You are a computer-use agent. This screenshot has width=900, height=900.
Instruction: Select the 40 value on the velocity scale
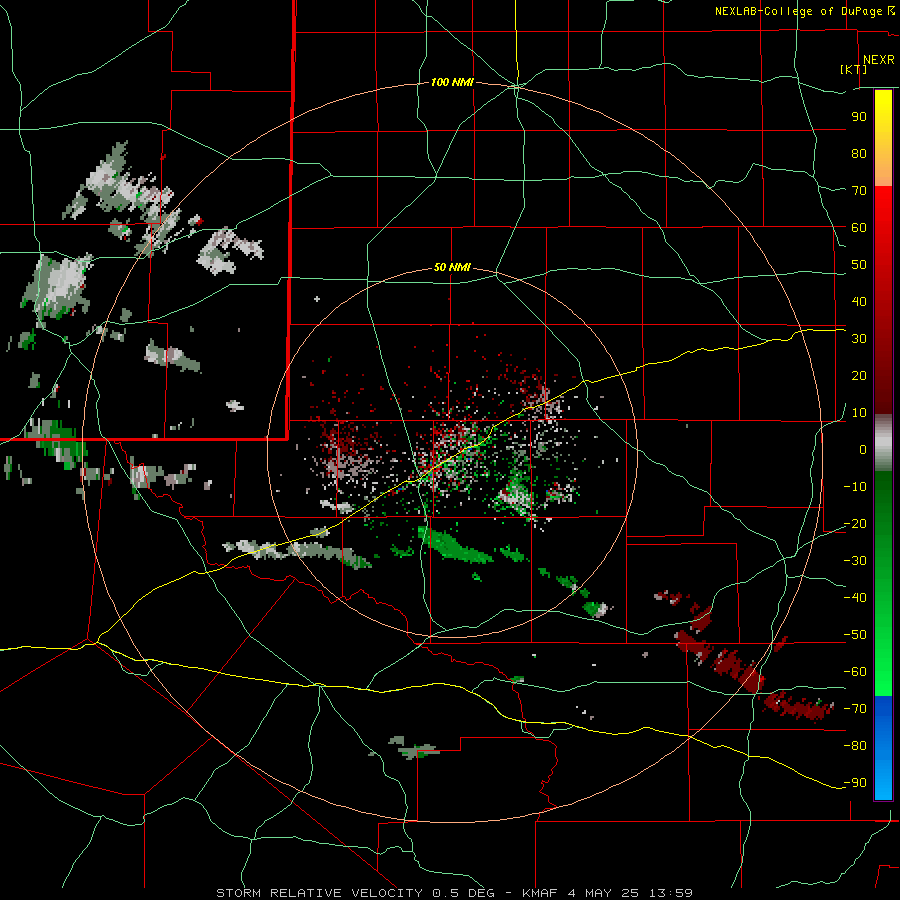tap(859, 301)
